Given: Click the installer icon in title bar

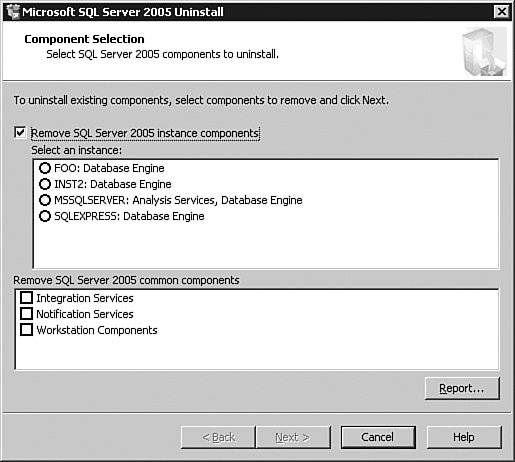Looking at the screenshot, I should [13, 12].
